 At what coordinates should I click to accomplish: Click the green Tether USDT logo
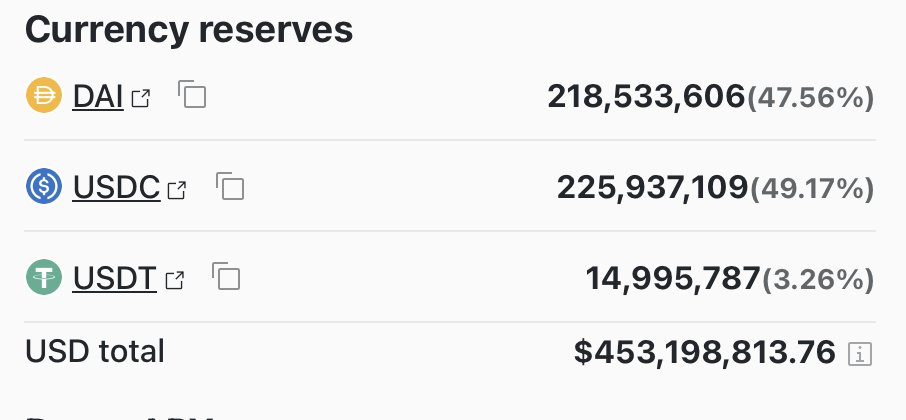point(44,277)
